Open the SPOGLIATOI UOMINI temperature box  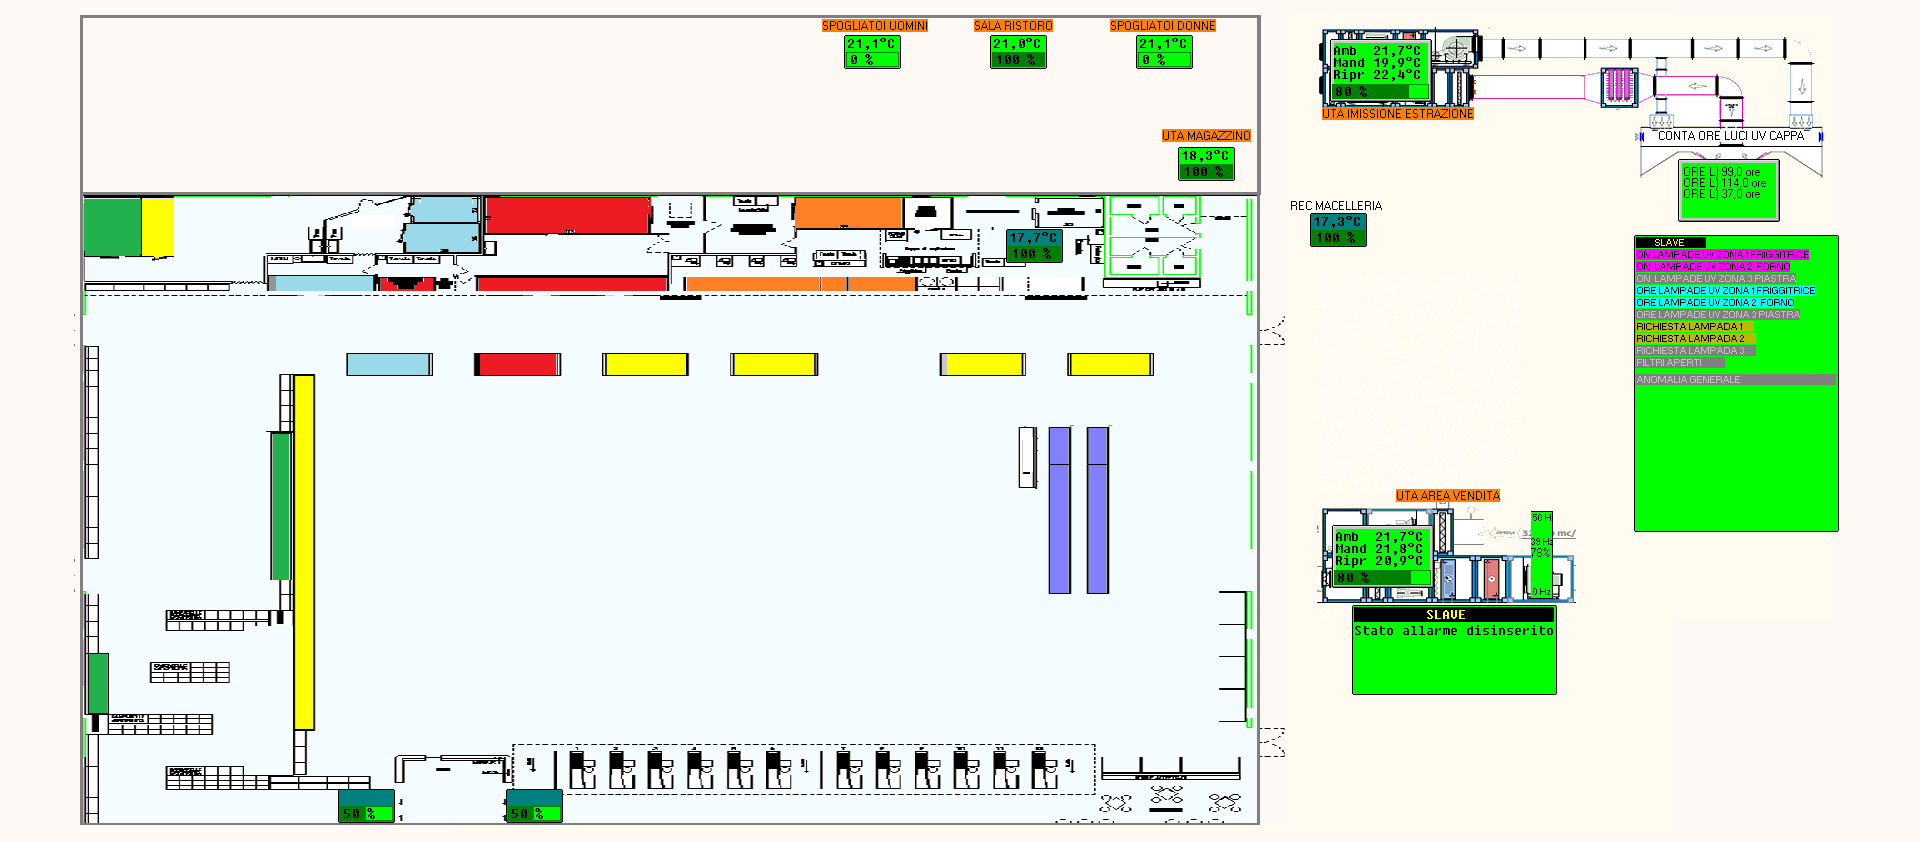pos(872,52)
